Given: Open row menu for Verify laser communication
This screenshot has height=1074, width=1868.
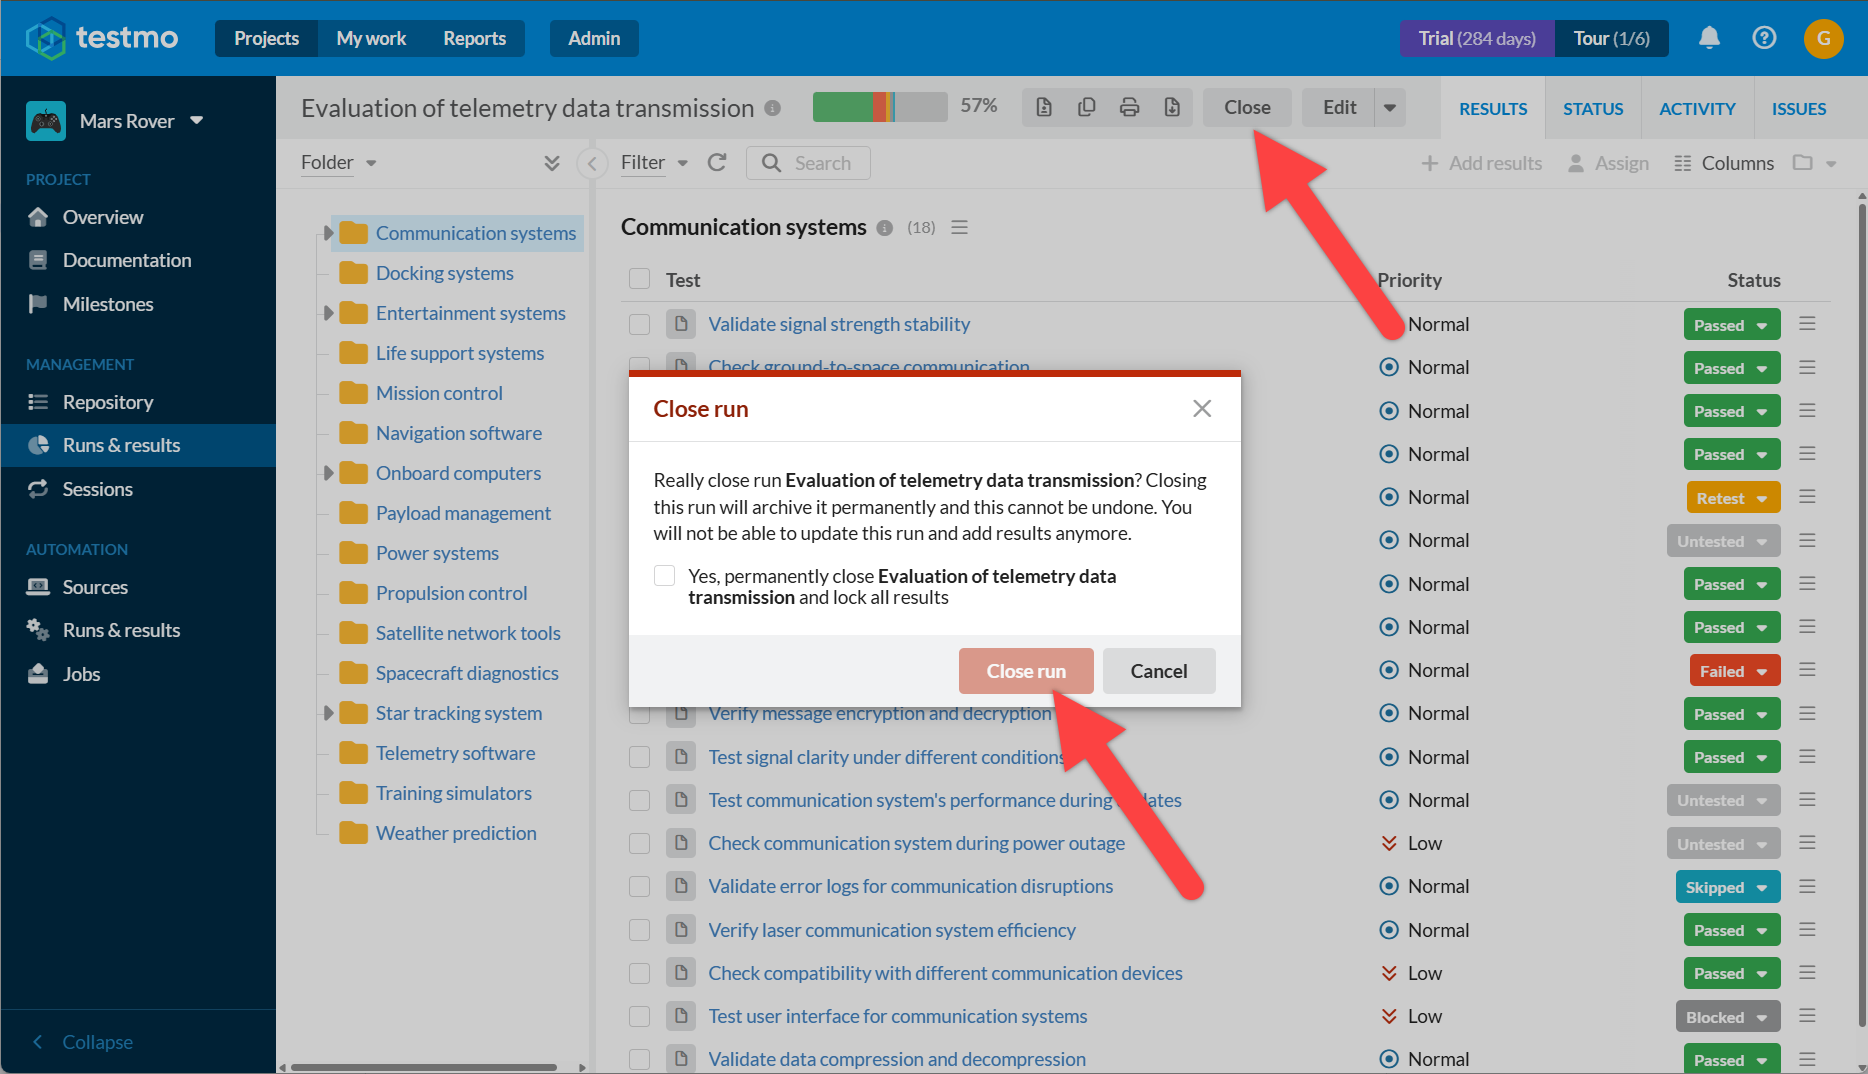Looking at the screenshot, I should pyautogui.click(x=1807, y=930).
